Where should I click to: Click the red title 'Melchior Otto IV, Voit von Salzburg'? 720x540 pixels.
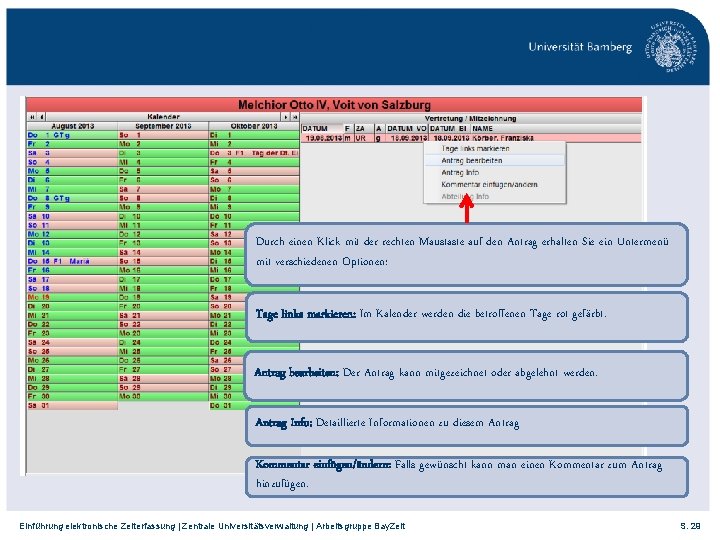[334, 105]
